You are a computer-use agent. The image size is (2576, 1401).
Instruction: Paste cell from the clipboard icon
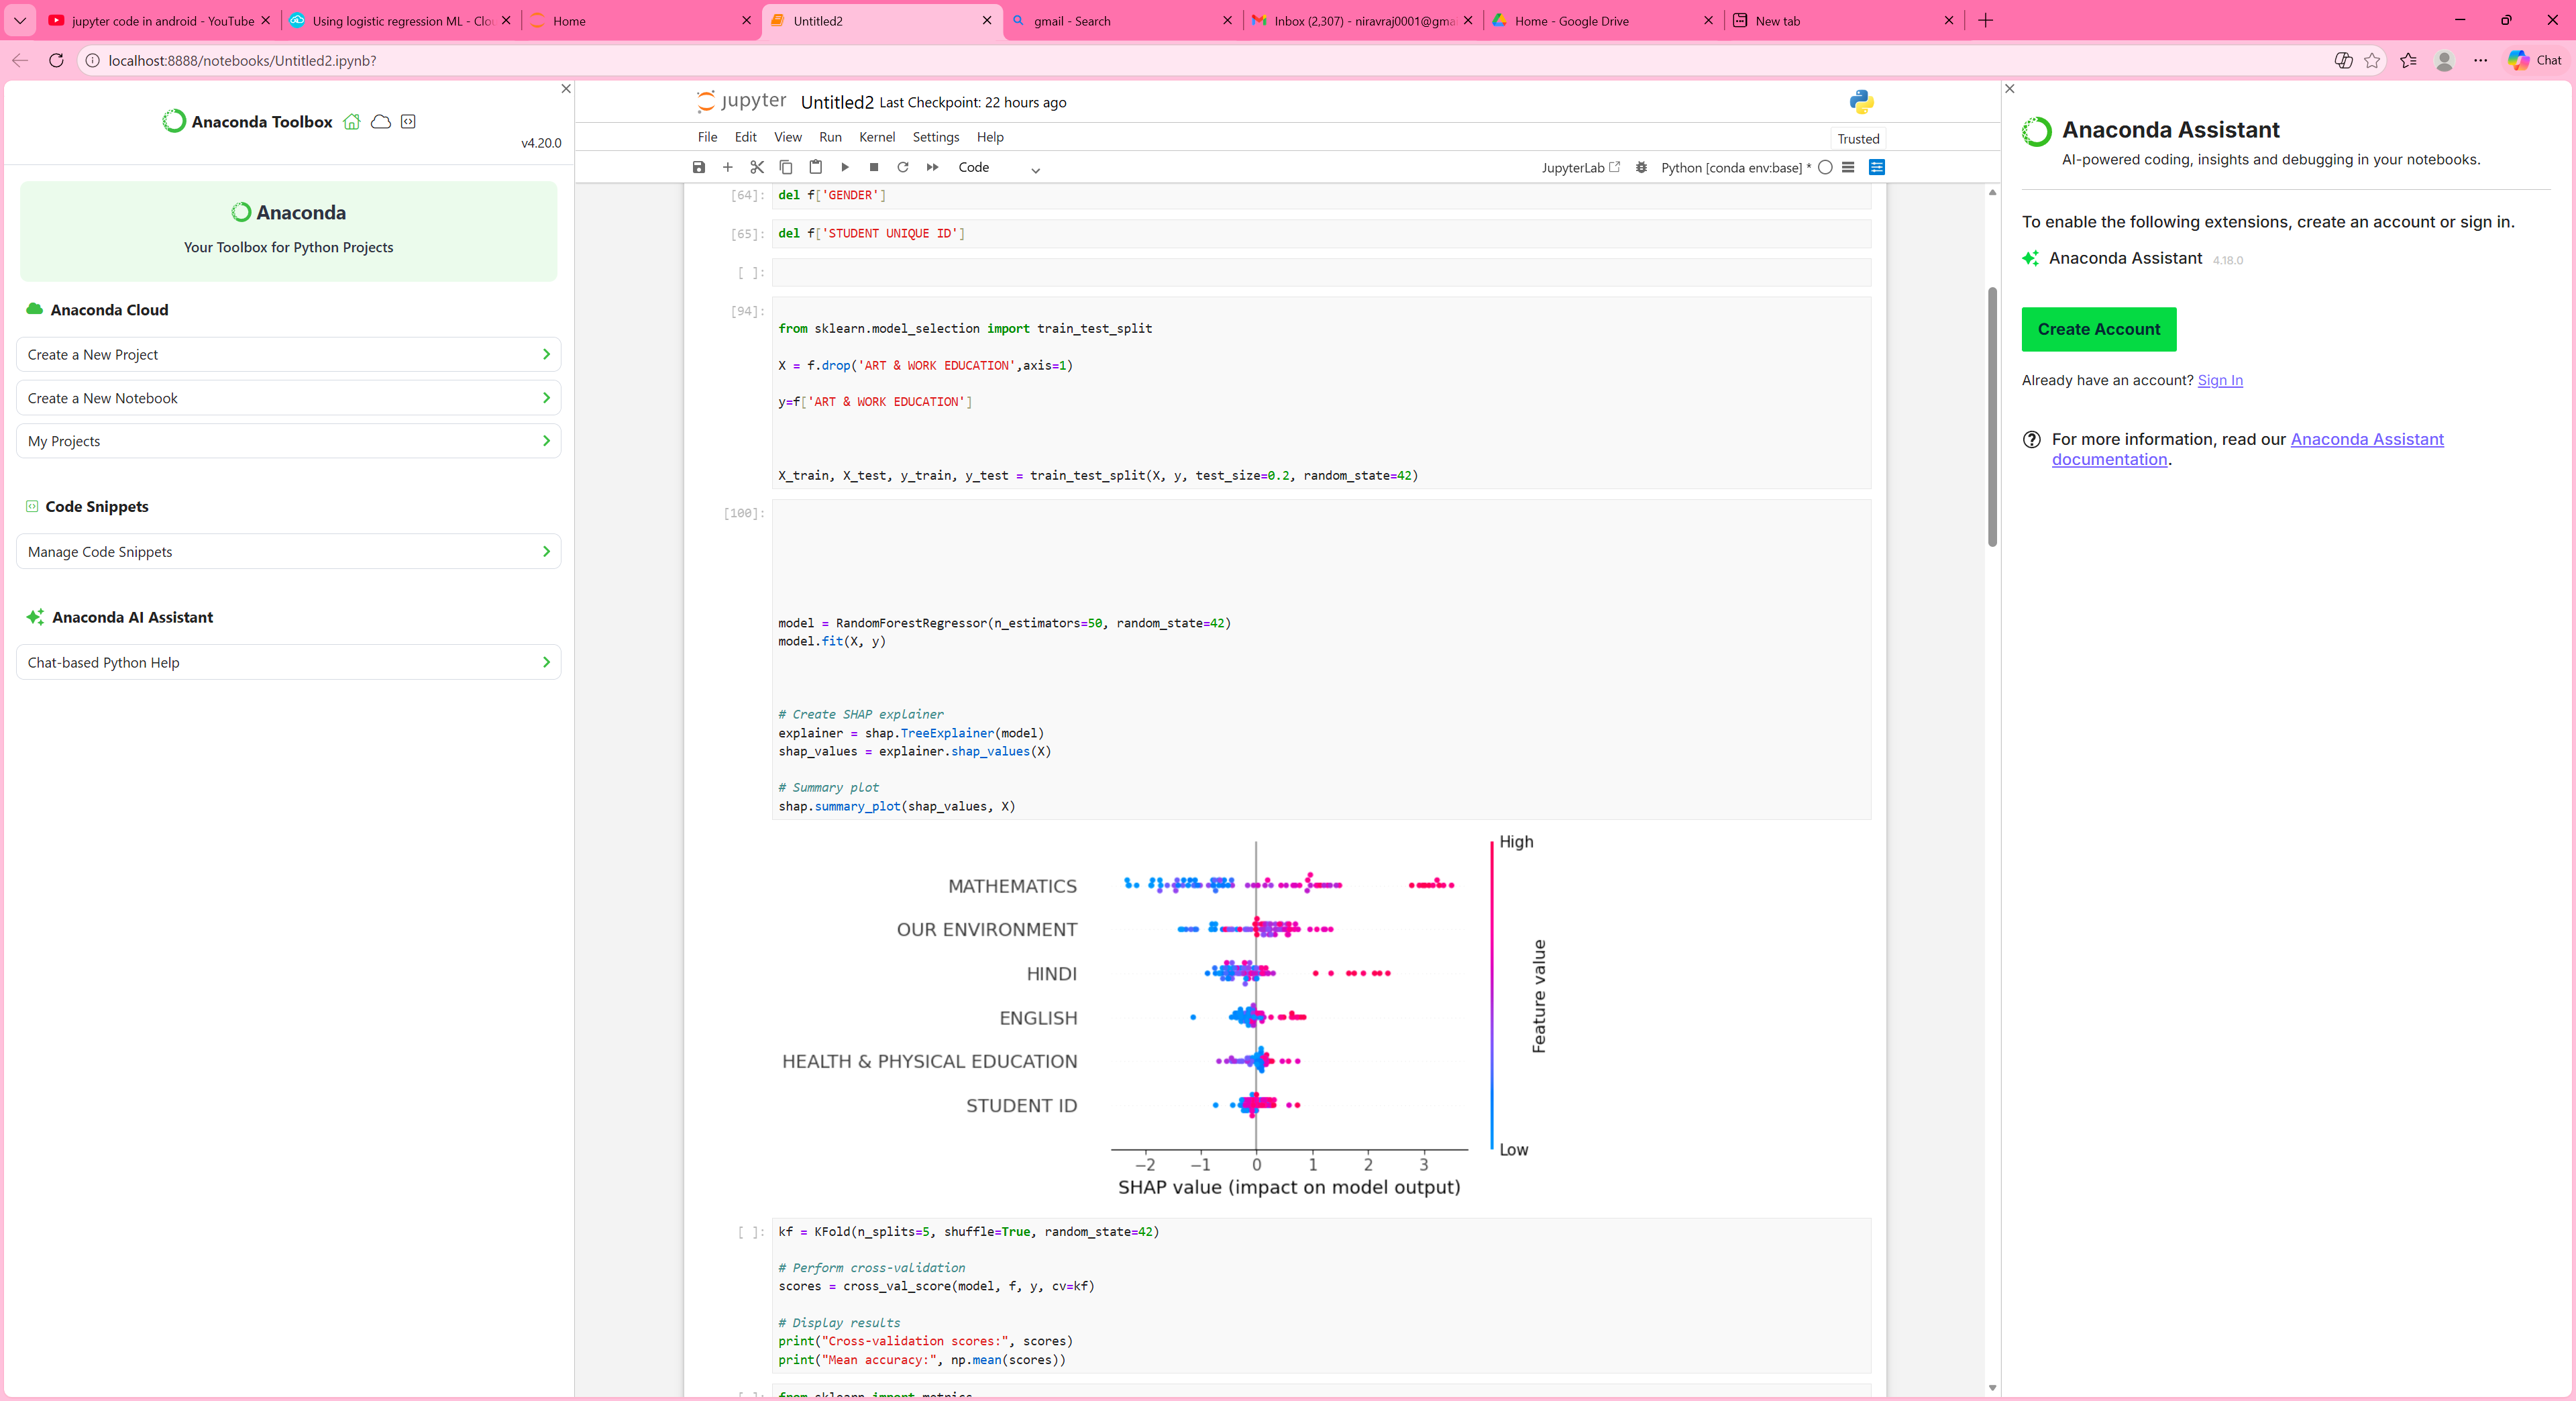point(815,167)
